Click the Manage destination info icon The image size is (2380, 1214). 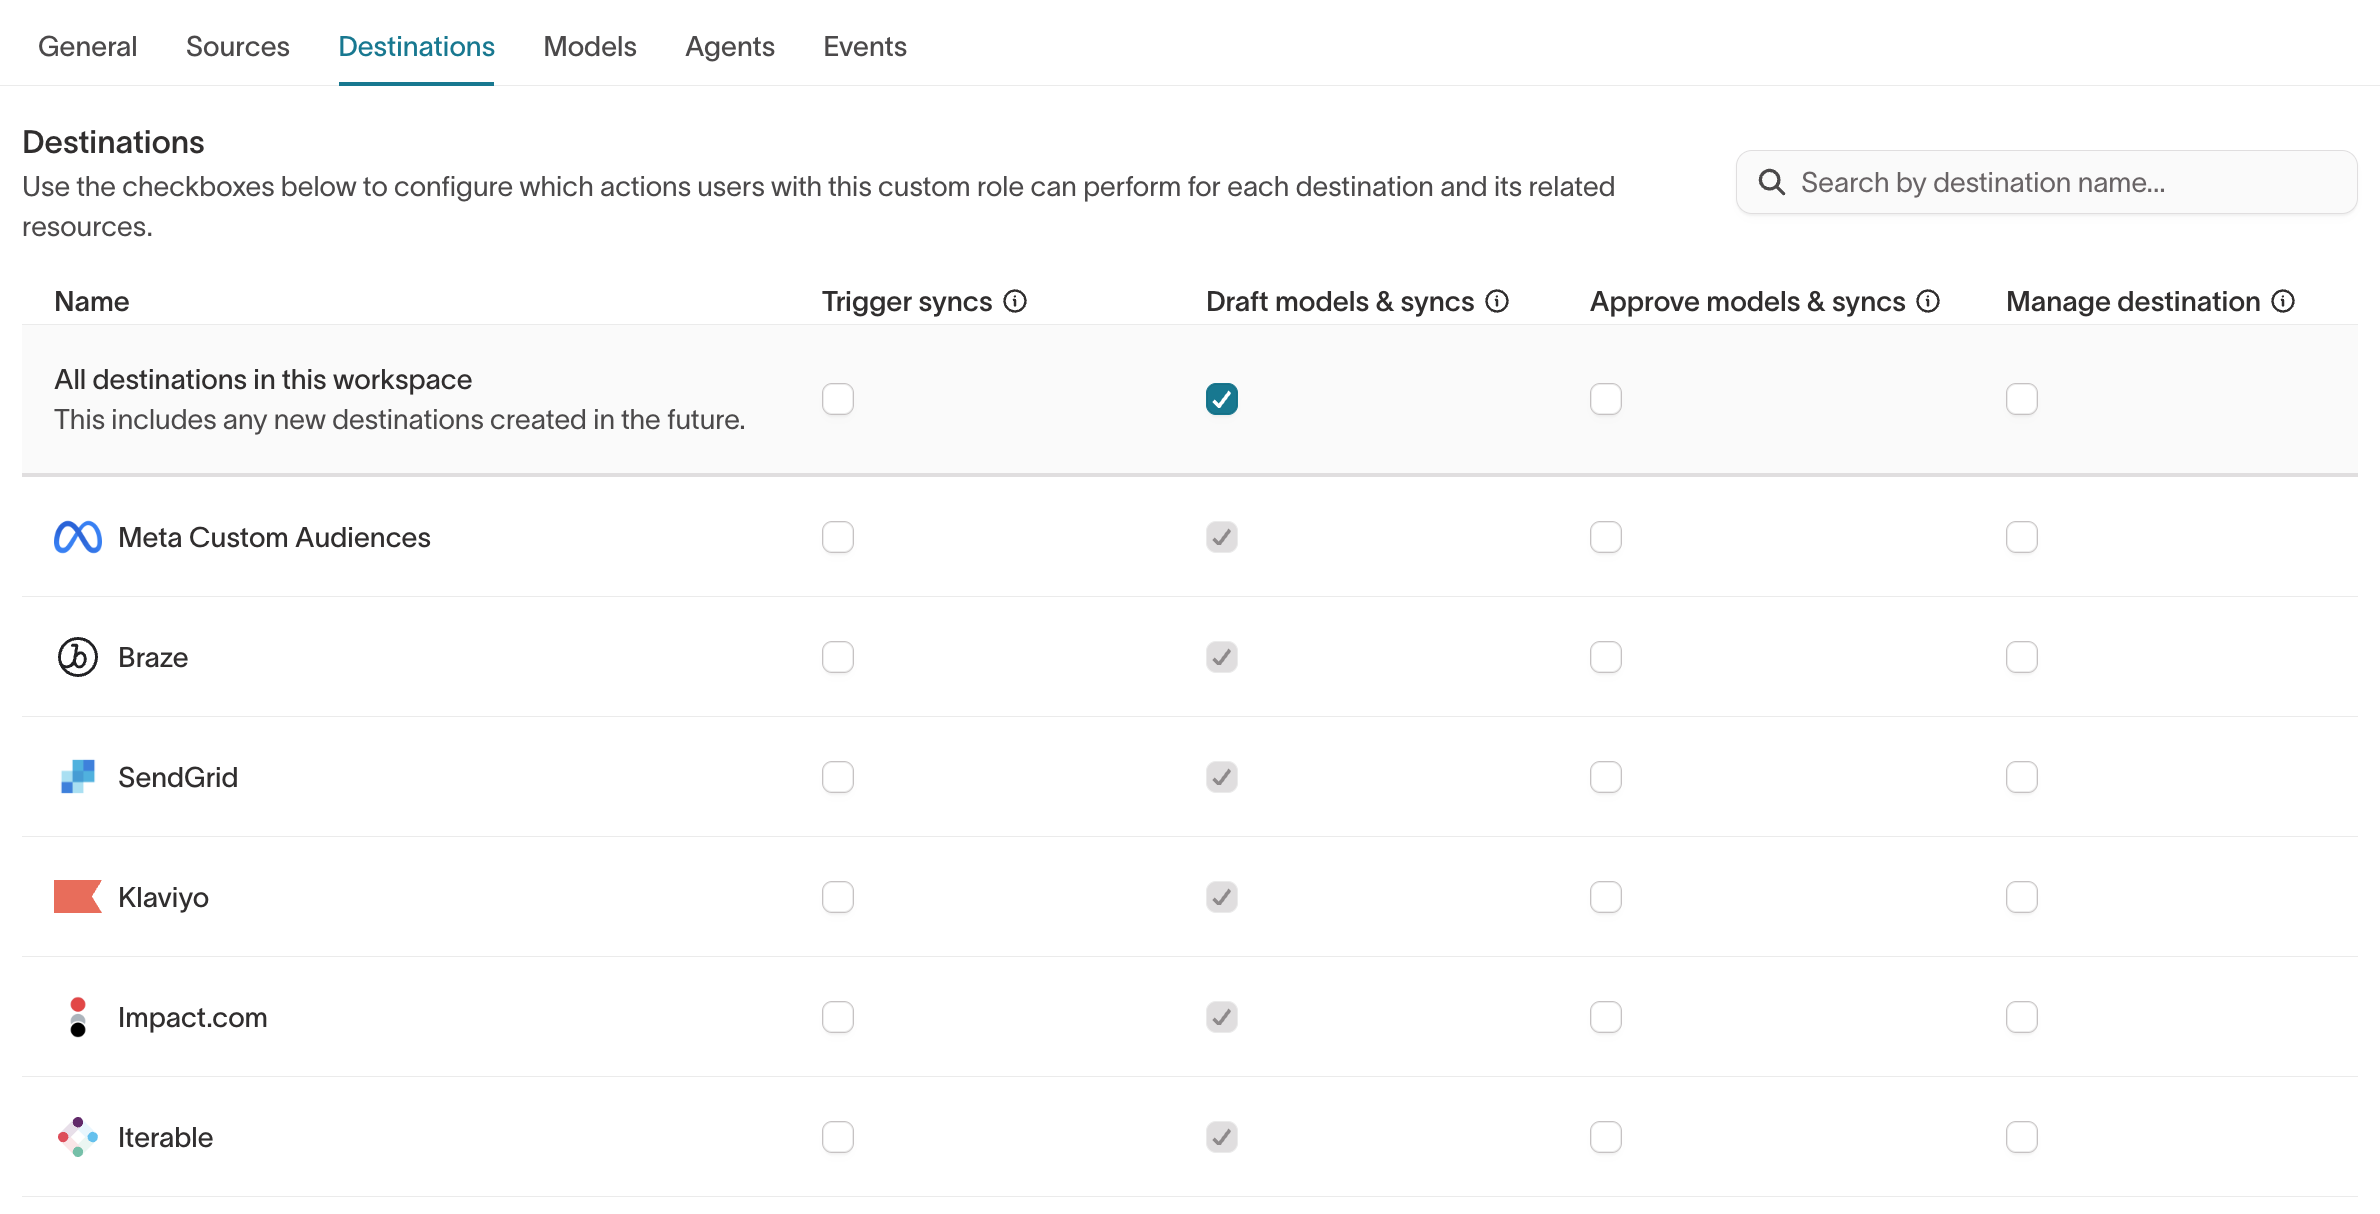pos(2283,301)
